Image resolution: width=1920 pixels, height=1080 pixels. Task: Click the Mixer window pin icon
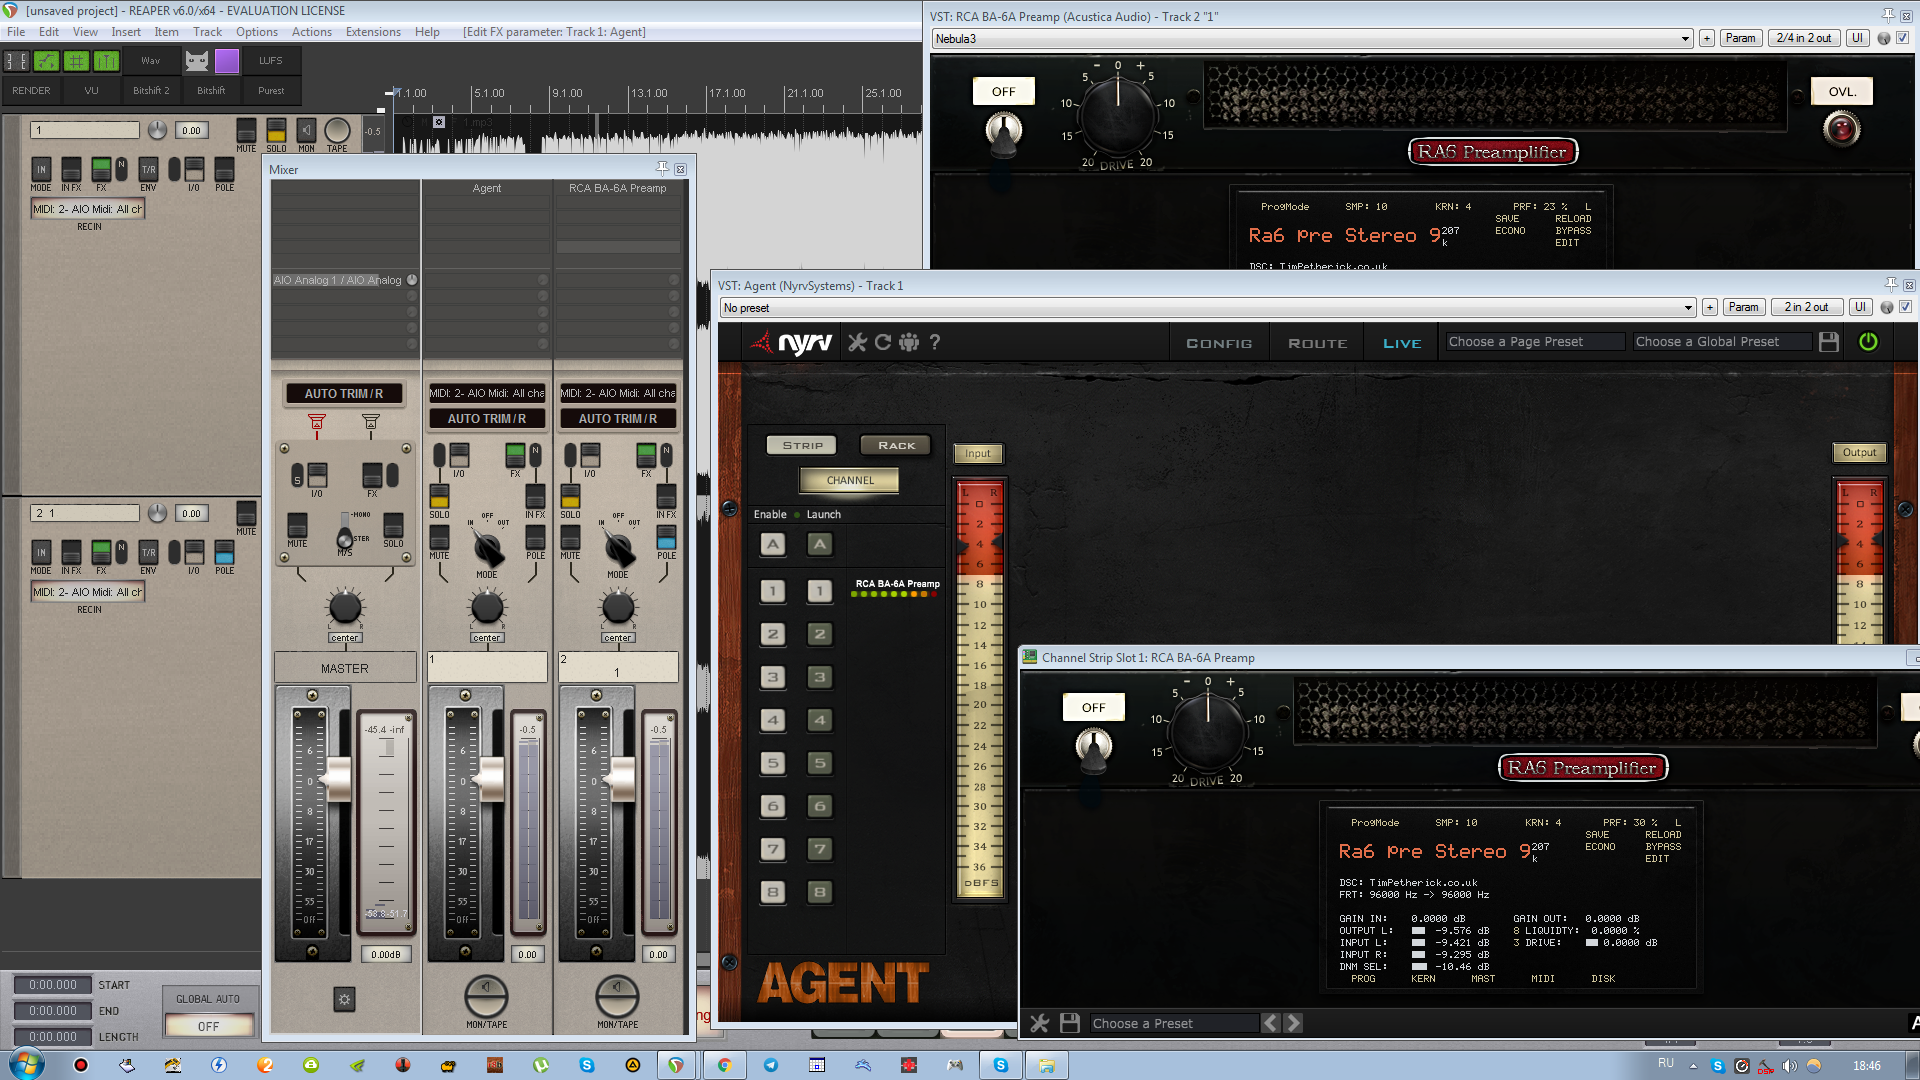[x=662, y=168]
